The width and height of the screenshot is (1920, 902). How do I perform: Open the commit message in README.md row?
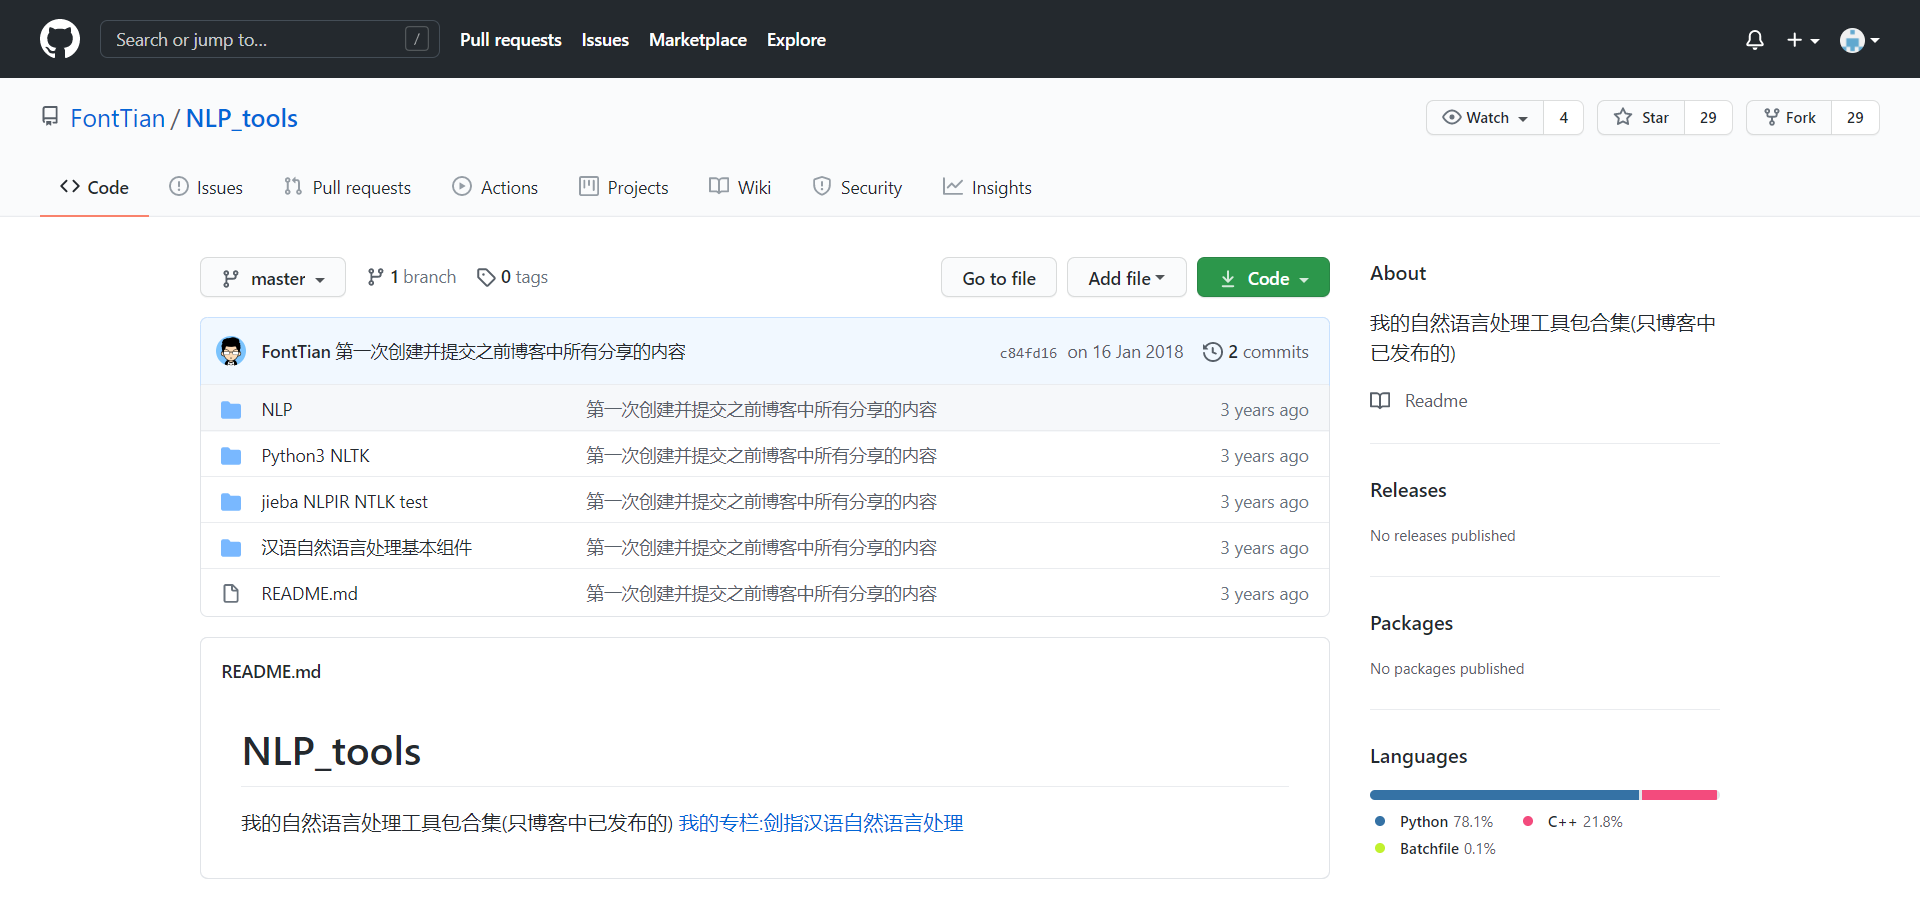point(761,594)
